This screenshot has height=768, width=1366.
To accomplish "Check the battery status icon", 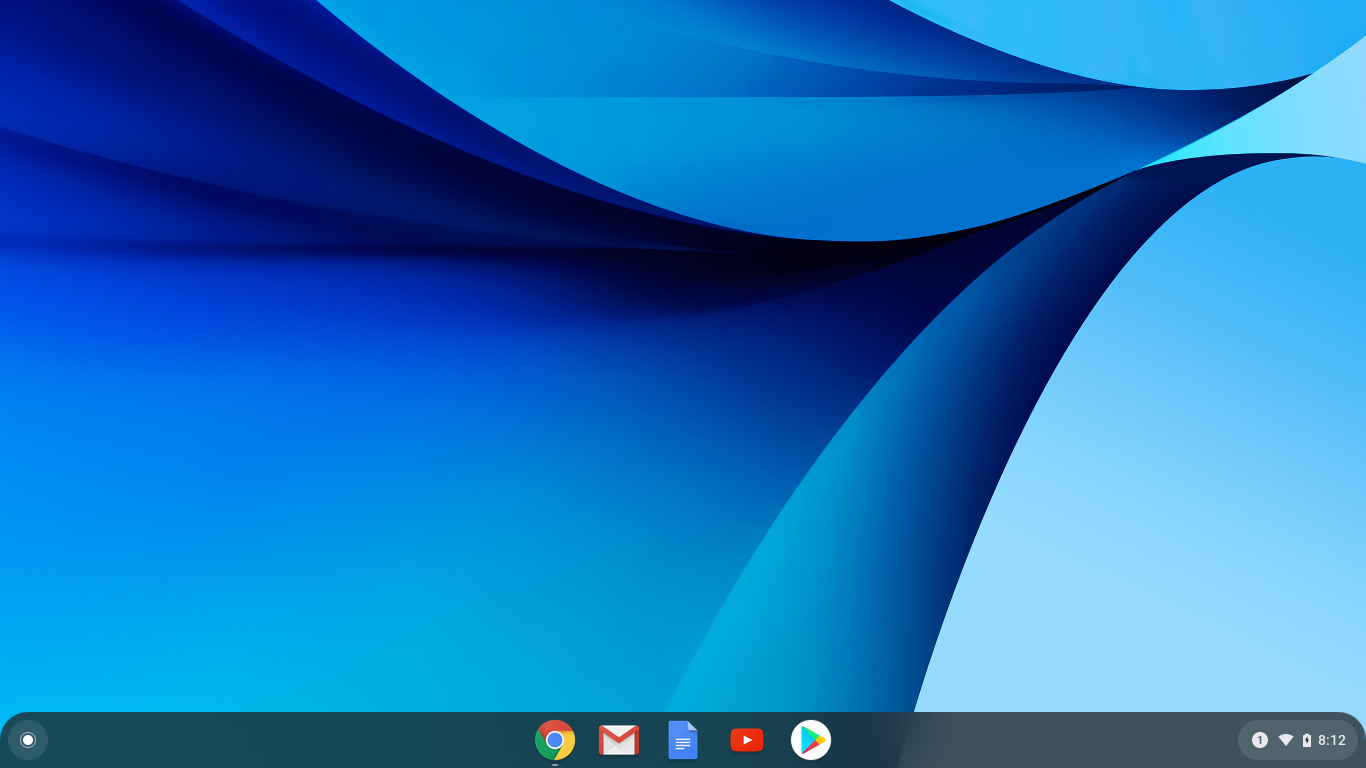I will [1307, 740].
